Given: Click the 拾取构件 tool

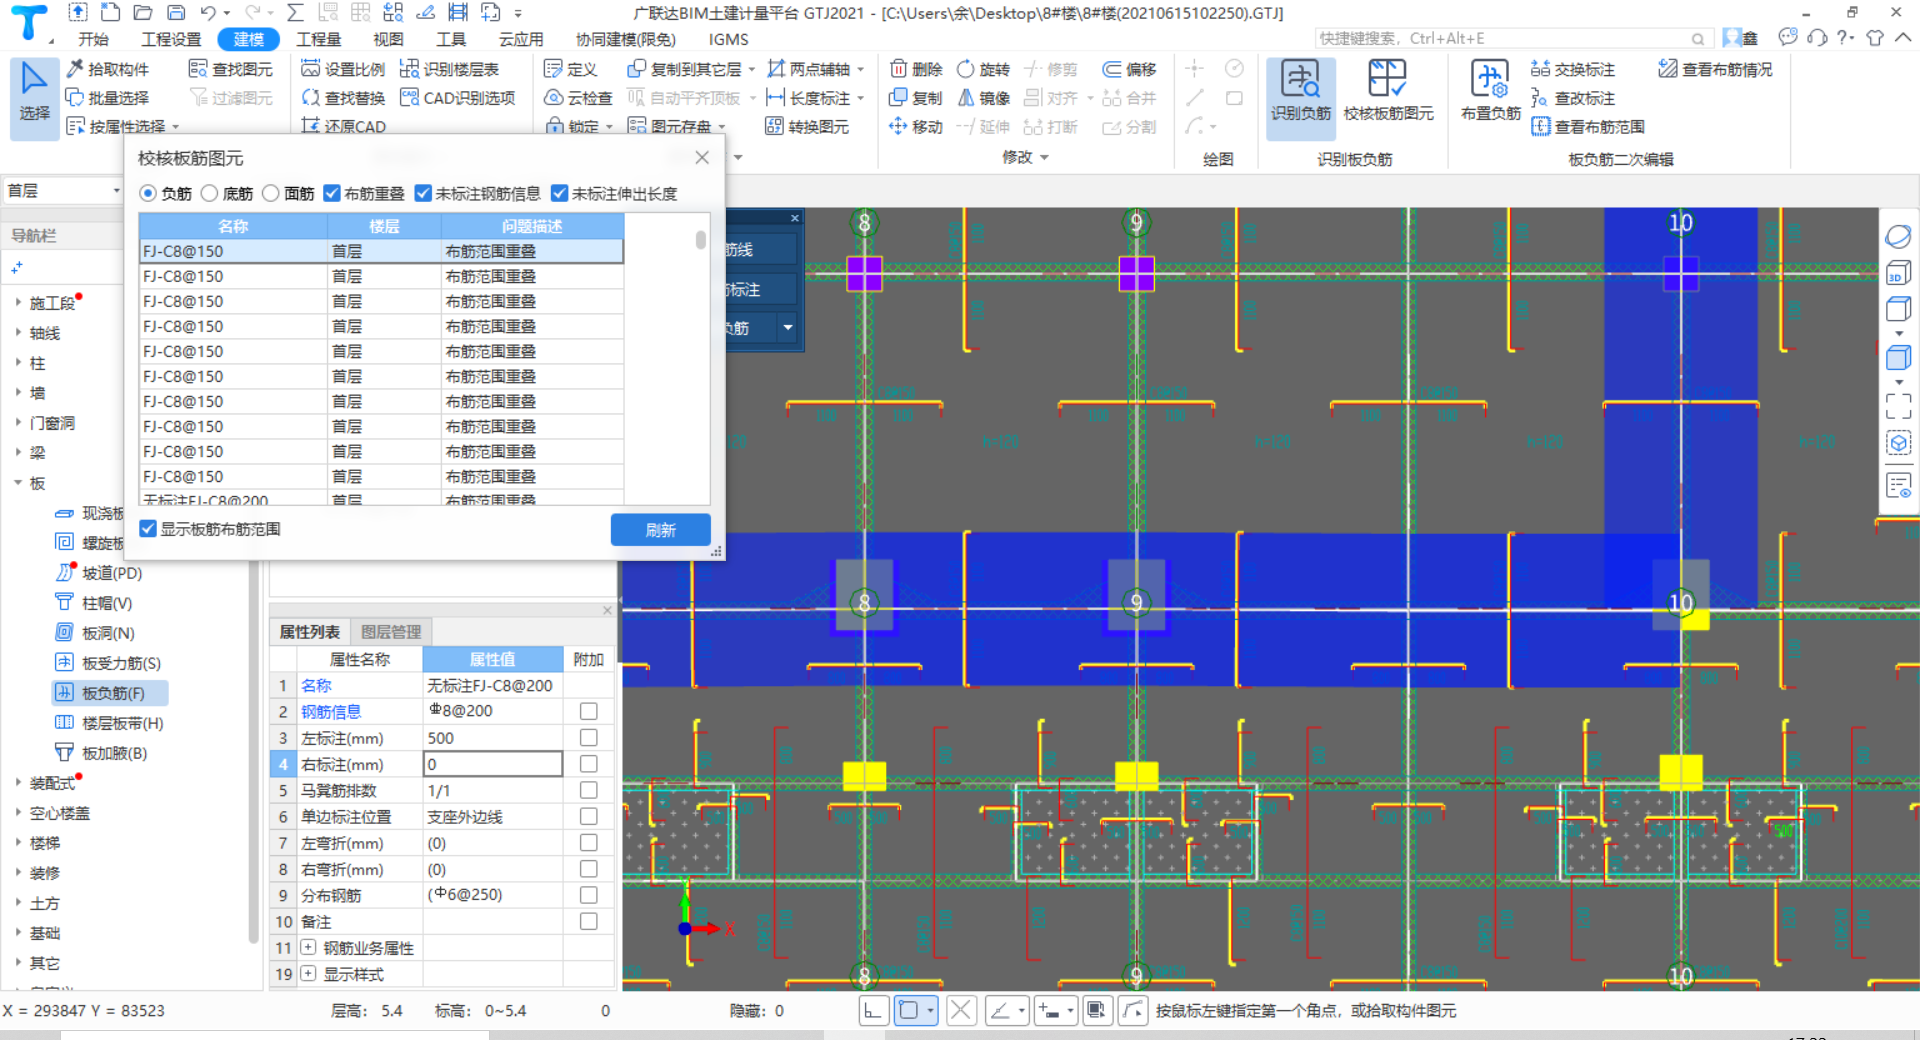Looking at the screenshot, I should pos(108,69).
